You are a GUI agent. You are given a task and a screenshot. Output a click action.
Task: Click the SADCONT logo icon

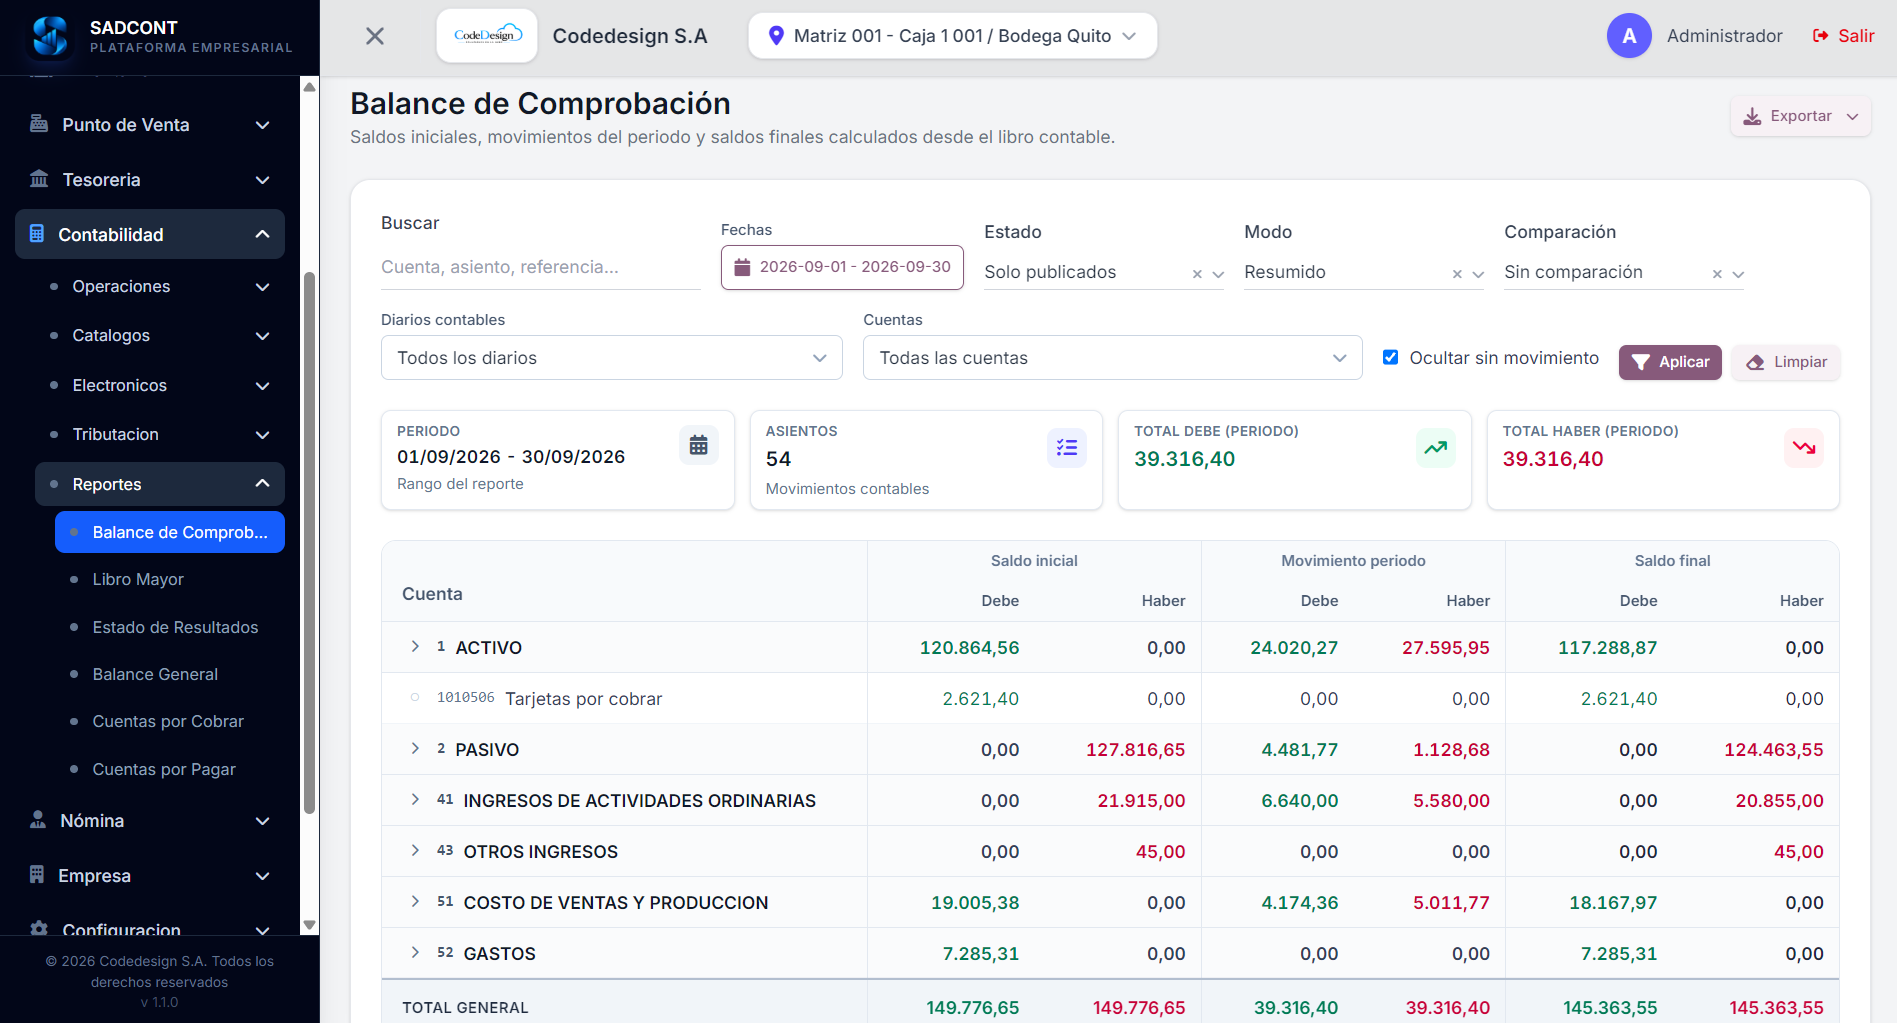point(50,36)
